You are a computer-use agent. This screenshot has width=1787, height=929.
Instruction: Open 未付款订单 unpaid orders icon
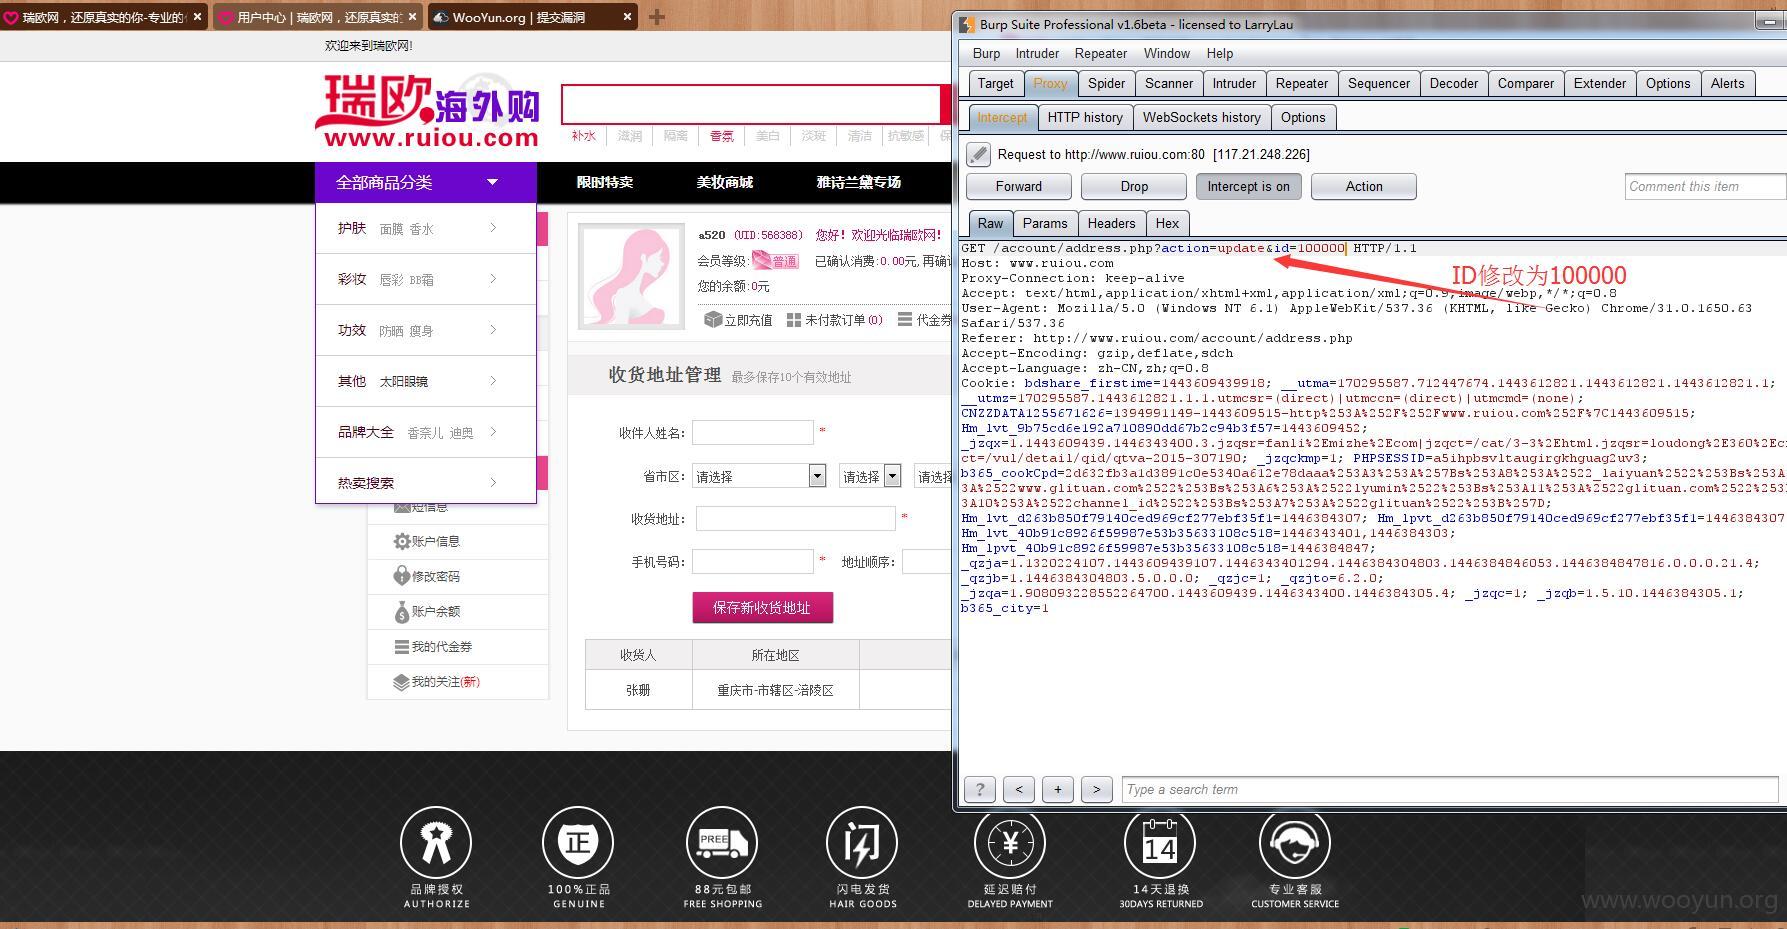(794, 320)
